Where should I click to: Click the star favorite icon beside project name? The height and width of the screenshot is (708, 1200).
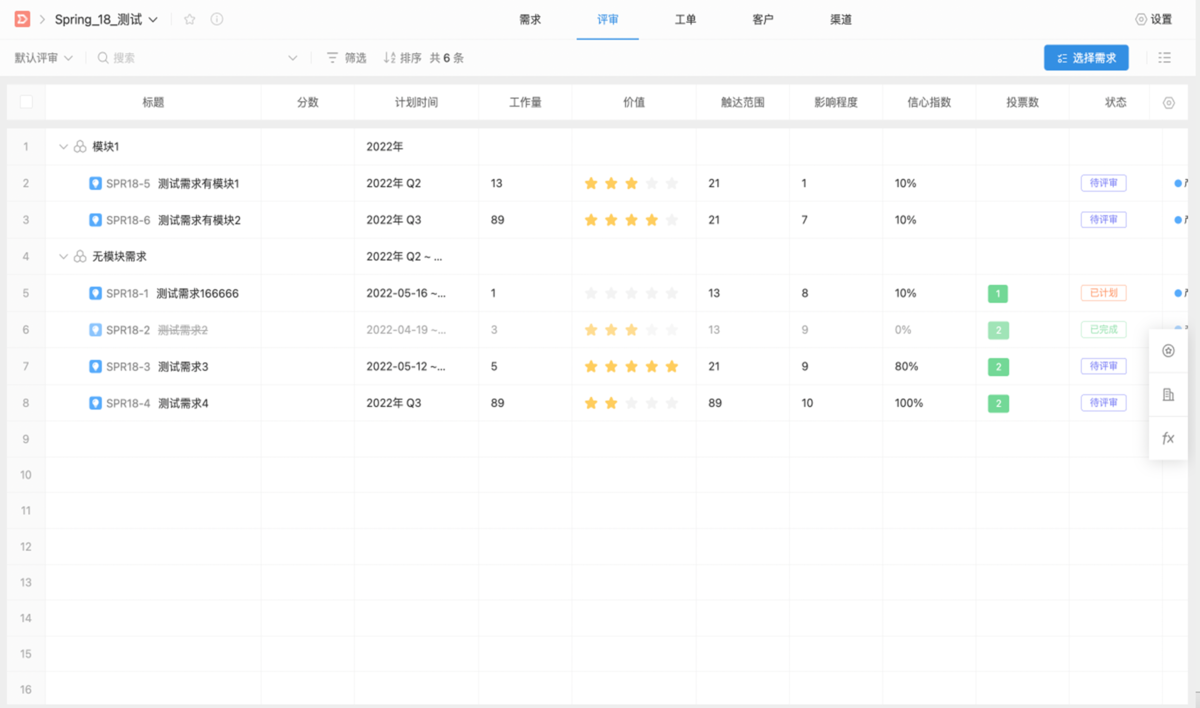(x=190, y=19)
